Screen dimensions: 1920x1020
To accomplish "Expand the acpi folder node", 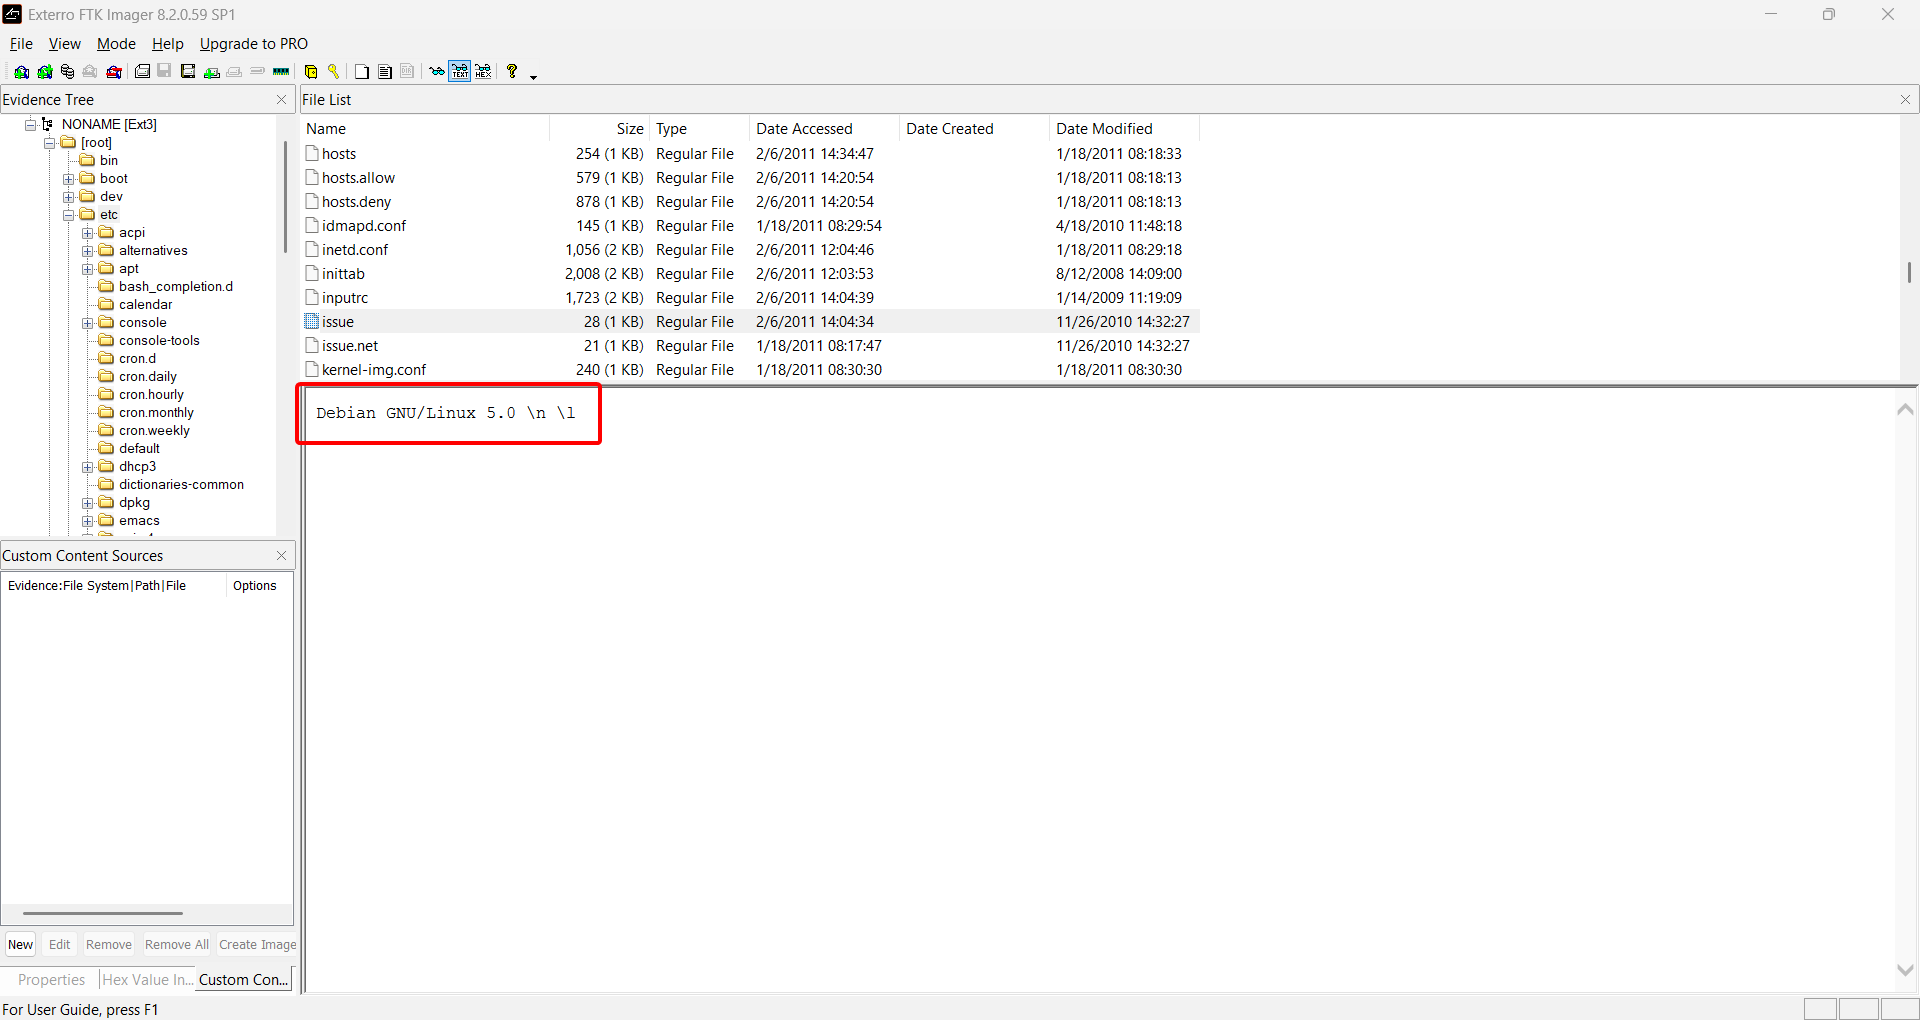I will point(88,233).
